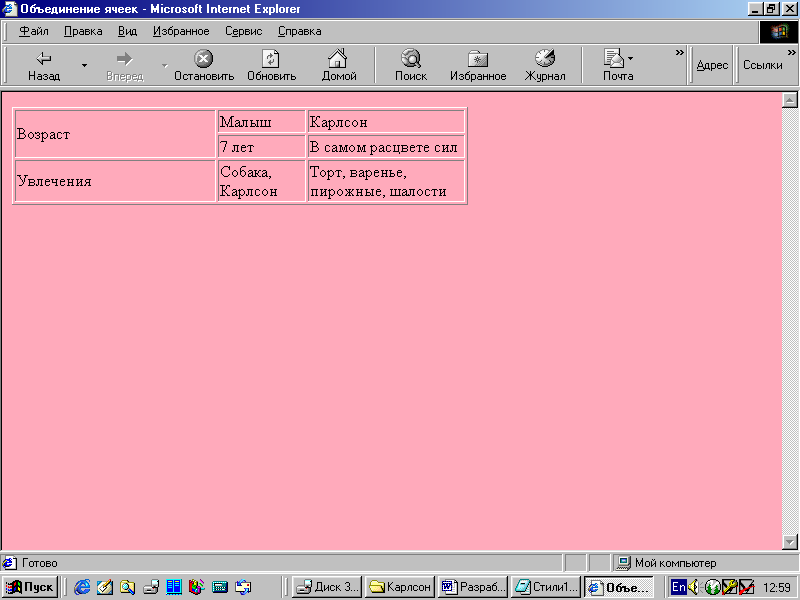800x600 pixels.
Task: Launch Internet Explorer from Quick Launch
Action: tap(82, 587)
